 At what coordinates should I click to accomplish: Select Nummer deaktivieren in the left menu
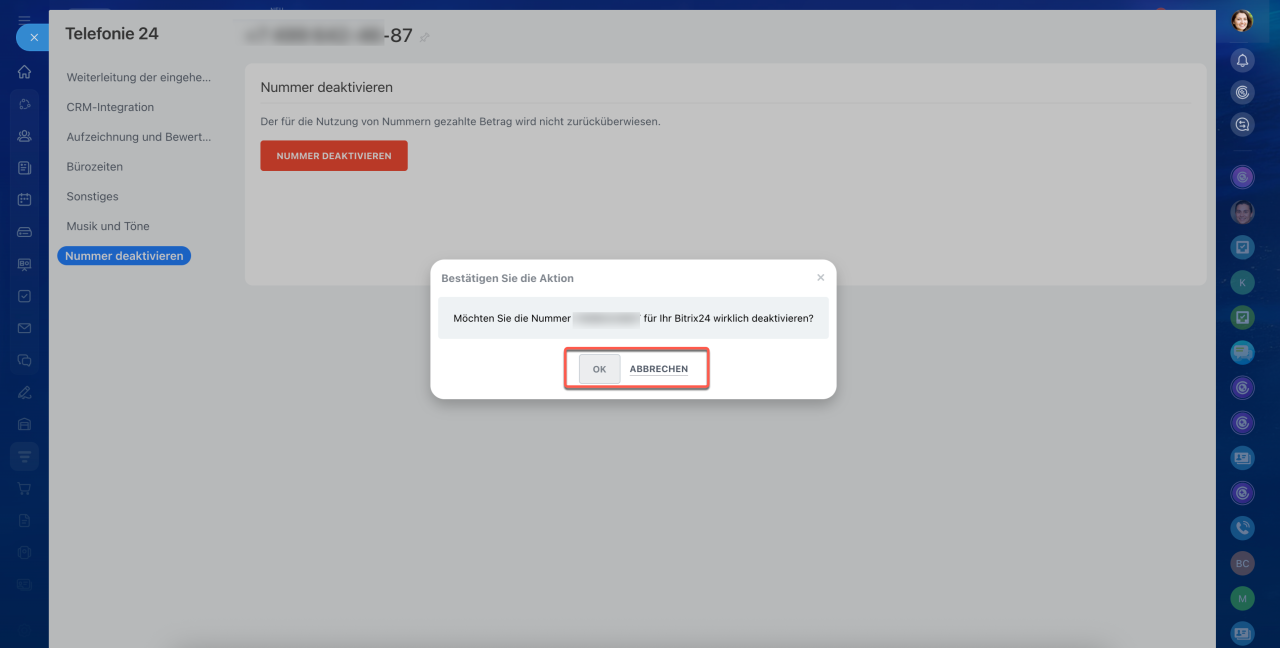click(124, 256)
